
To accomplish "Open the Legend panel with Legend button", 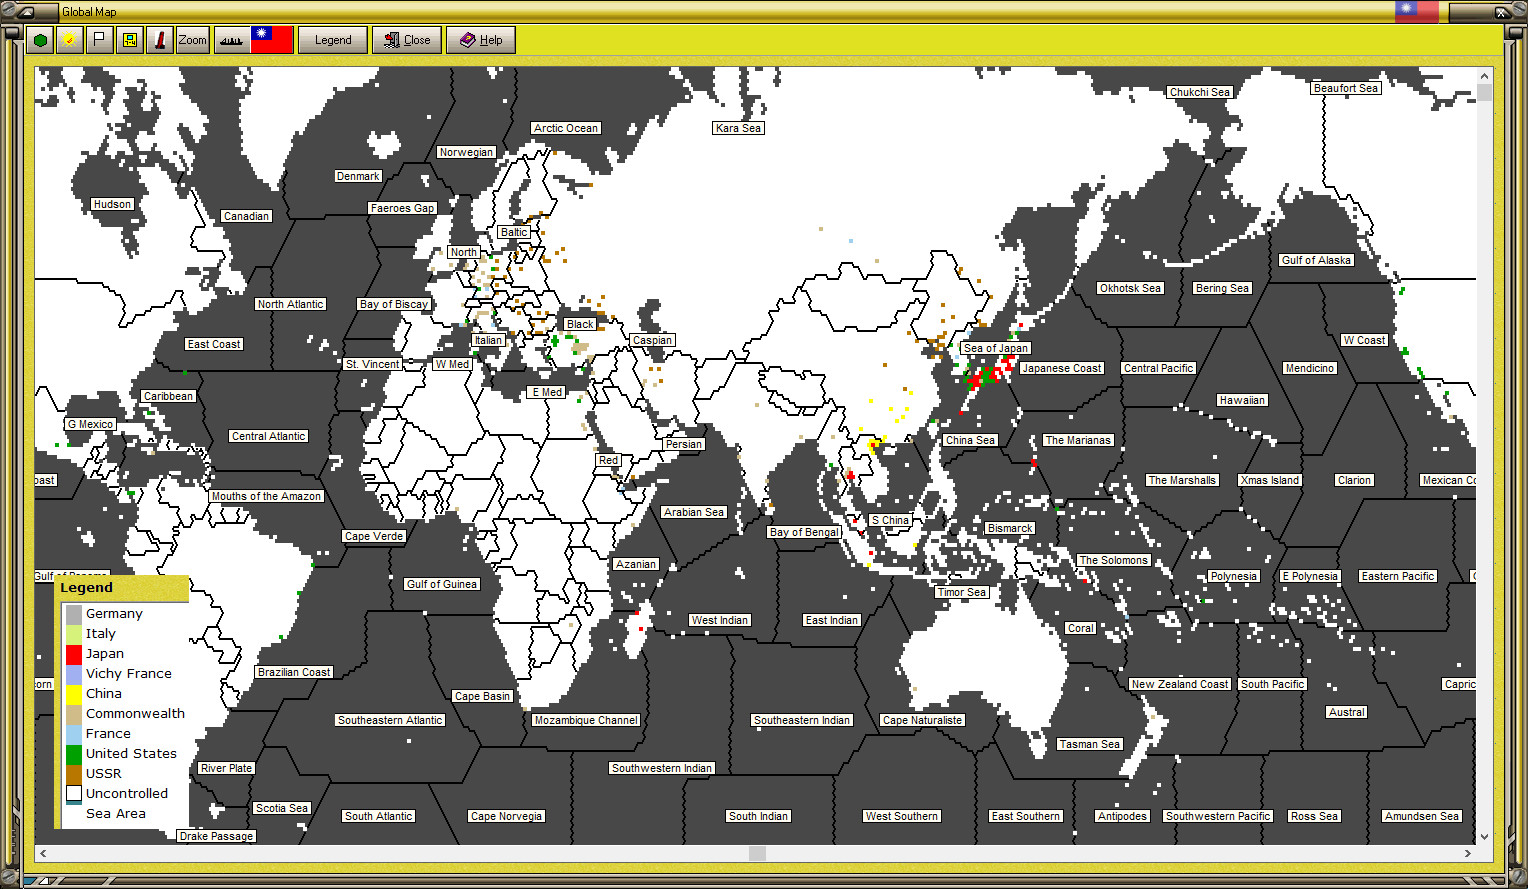I will (x=332, y=40).
